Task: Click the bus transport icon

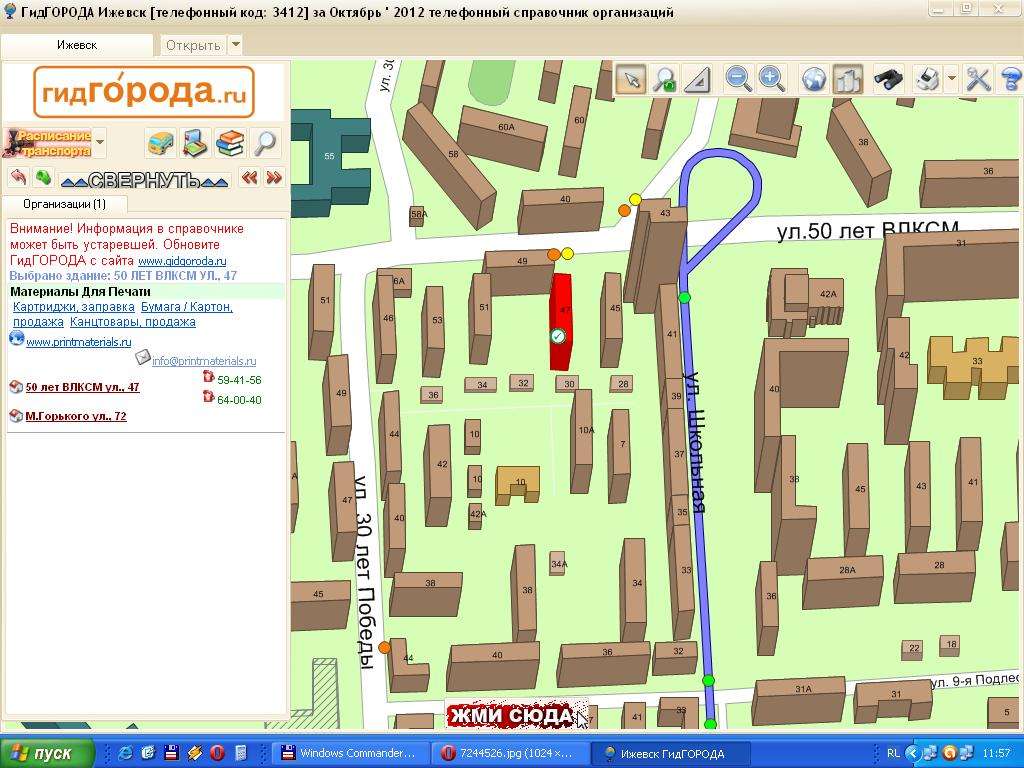Action: coord(161,143)
